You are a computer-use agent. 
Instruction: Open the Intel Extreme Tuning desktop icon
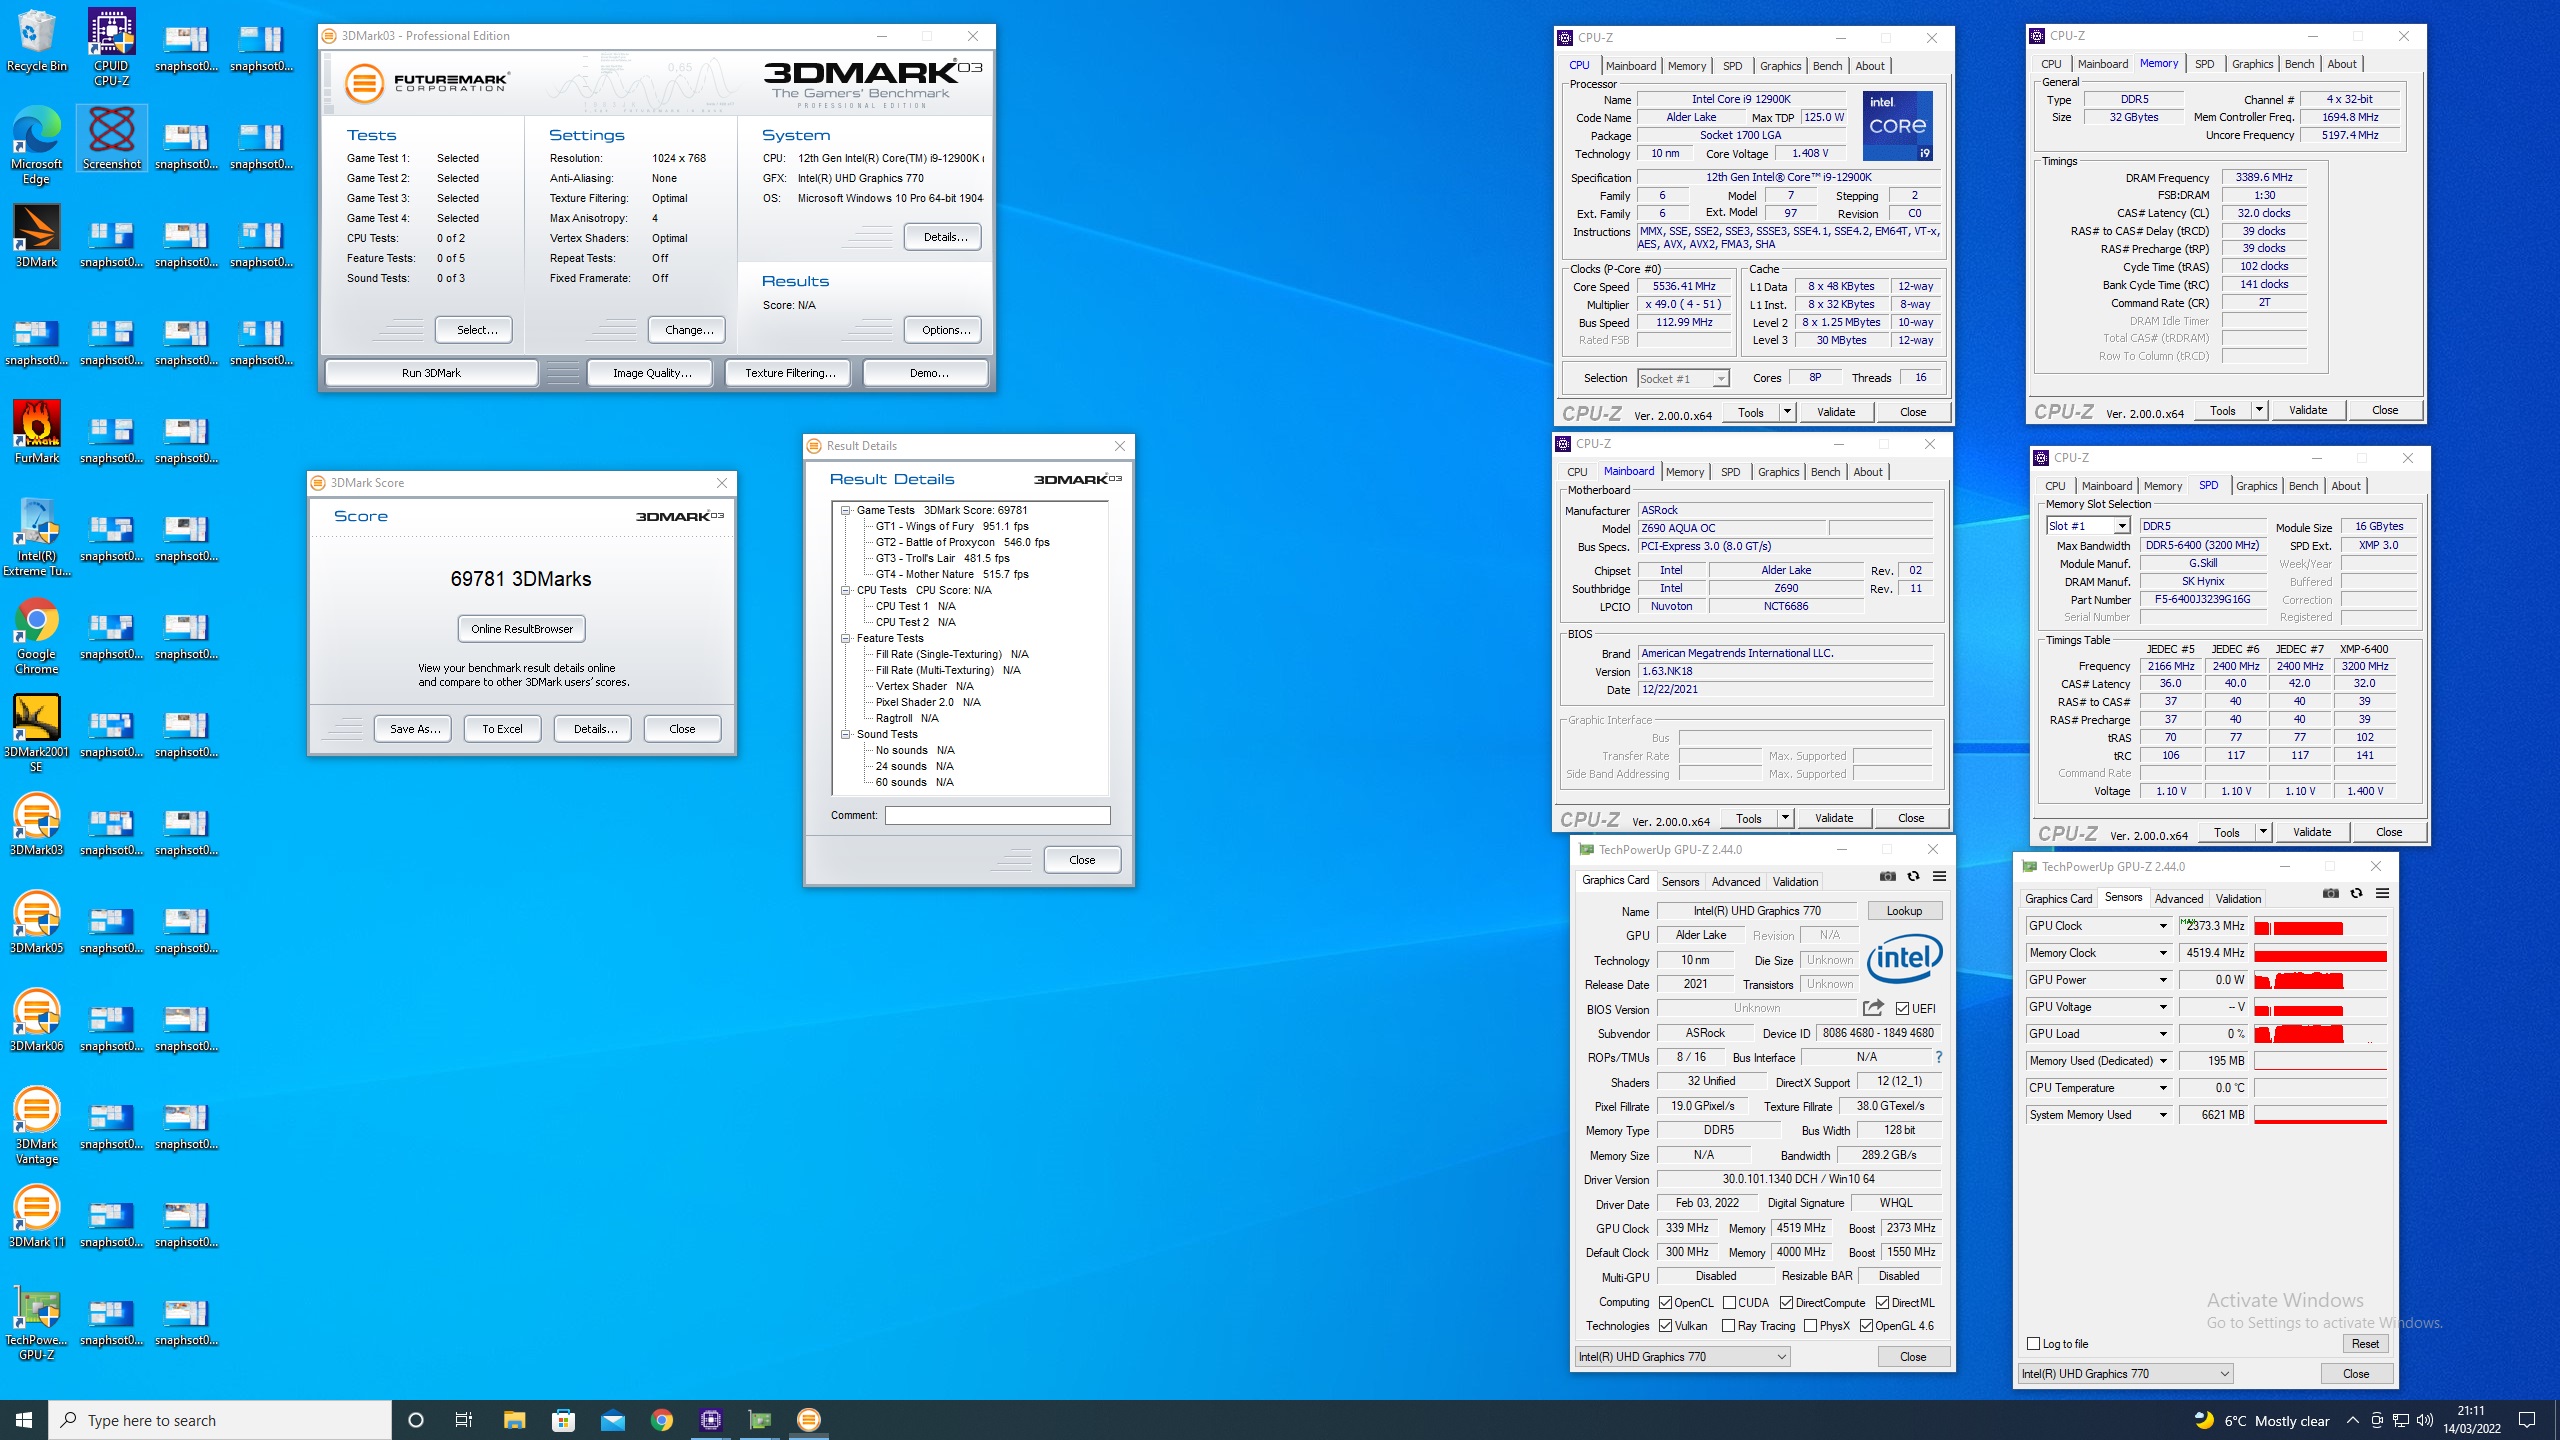(x=36, y=537)
